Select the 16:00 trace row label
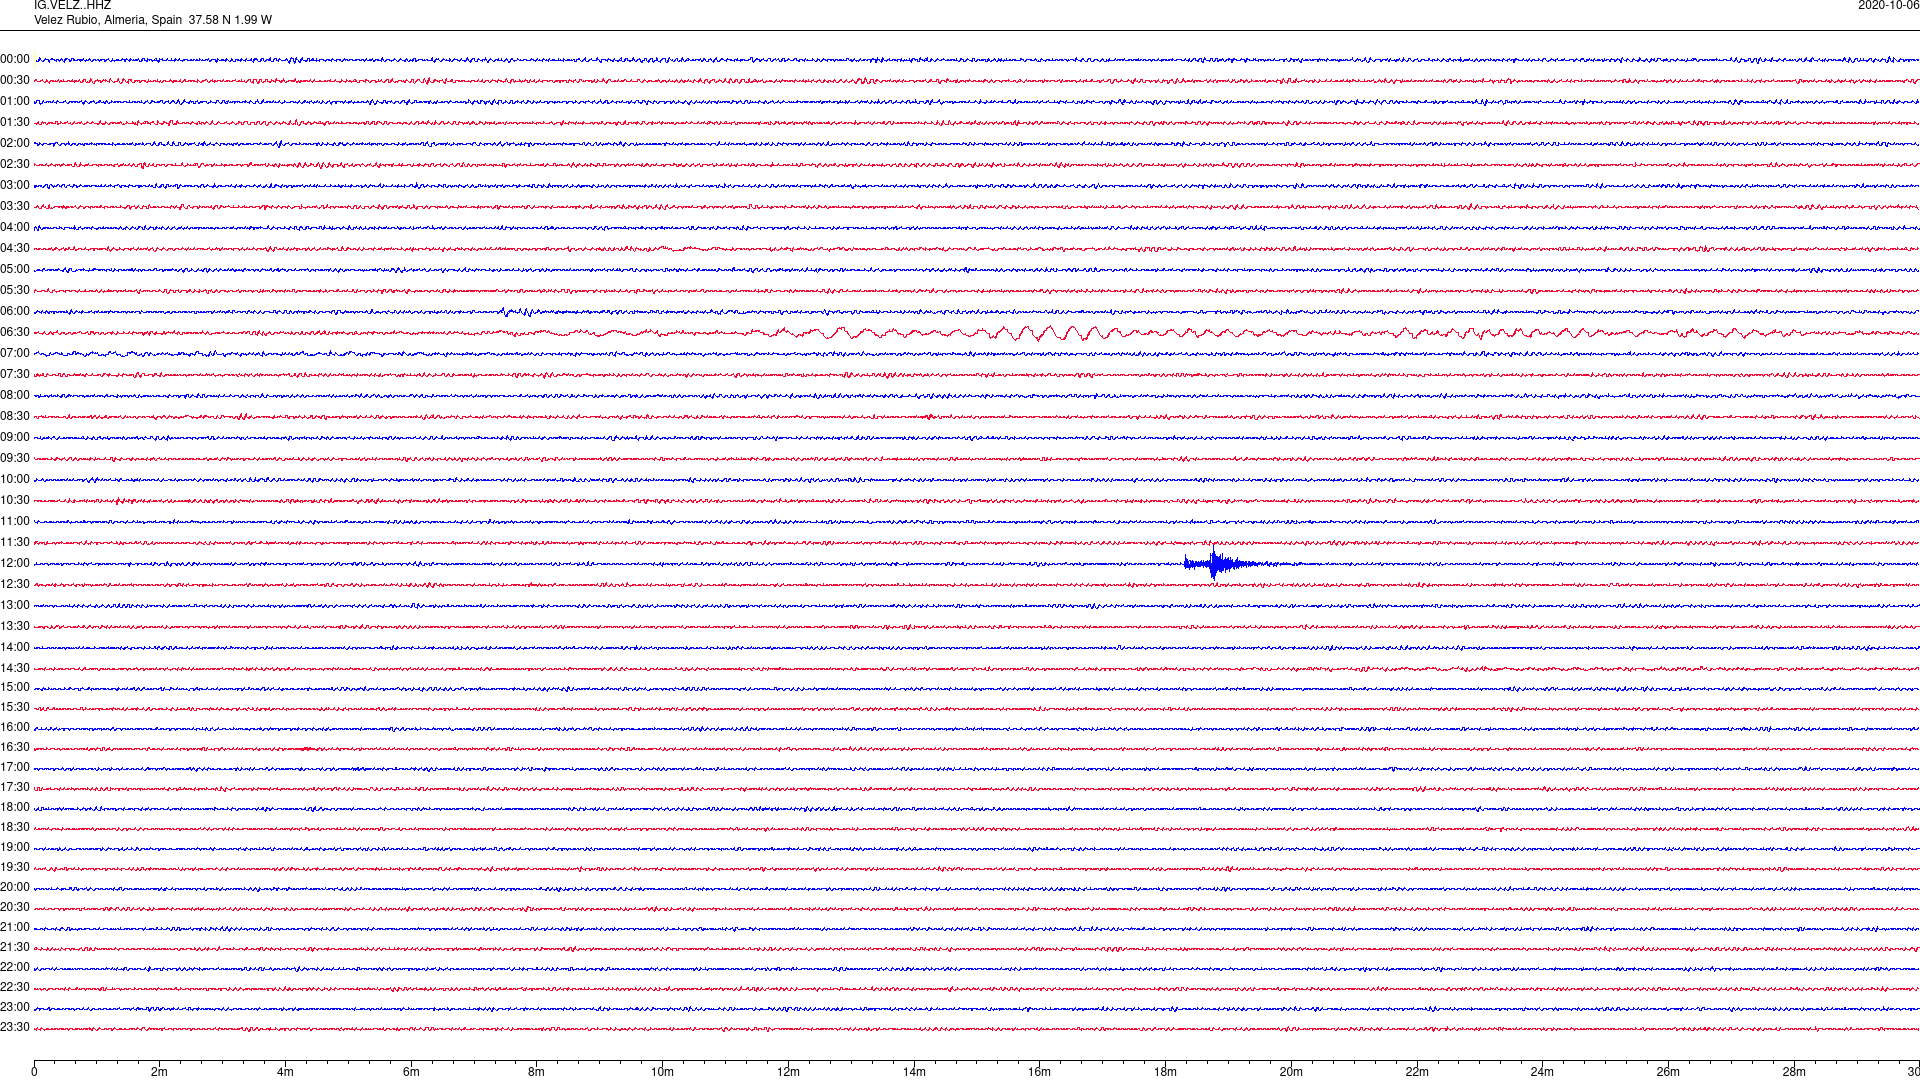1920x1080 pixels. (15, 728)
